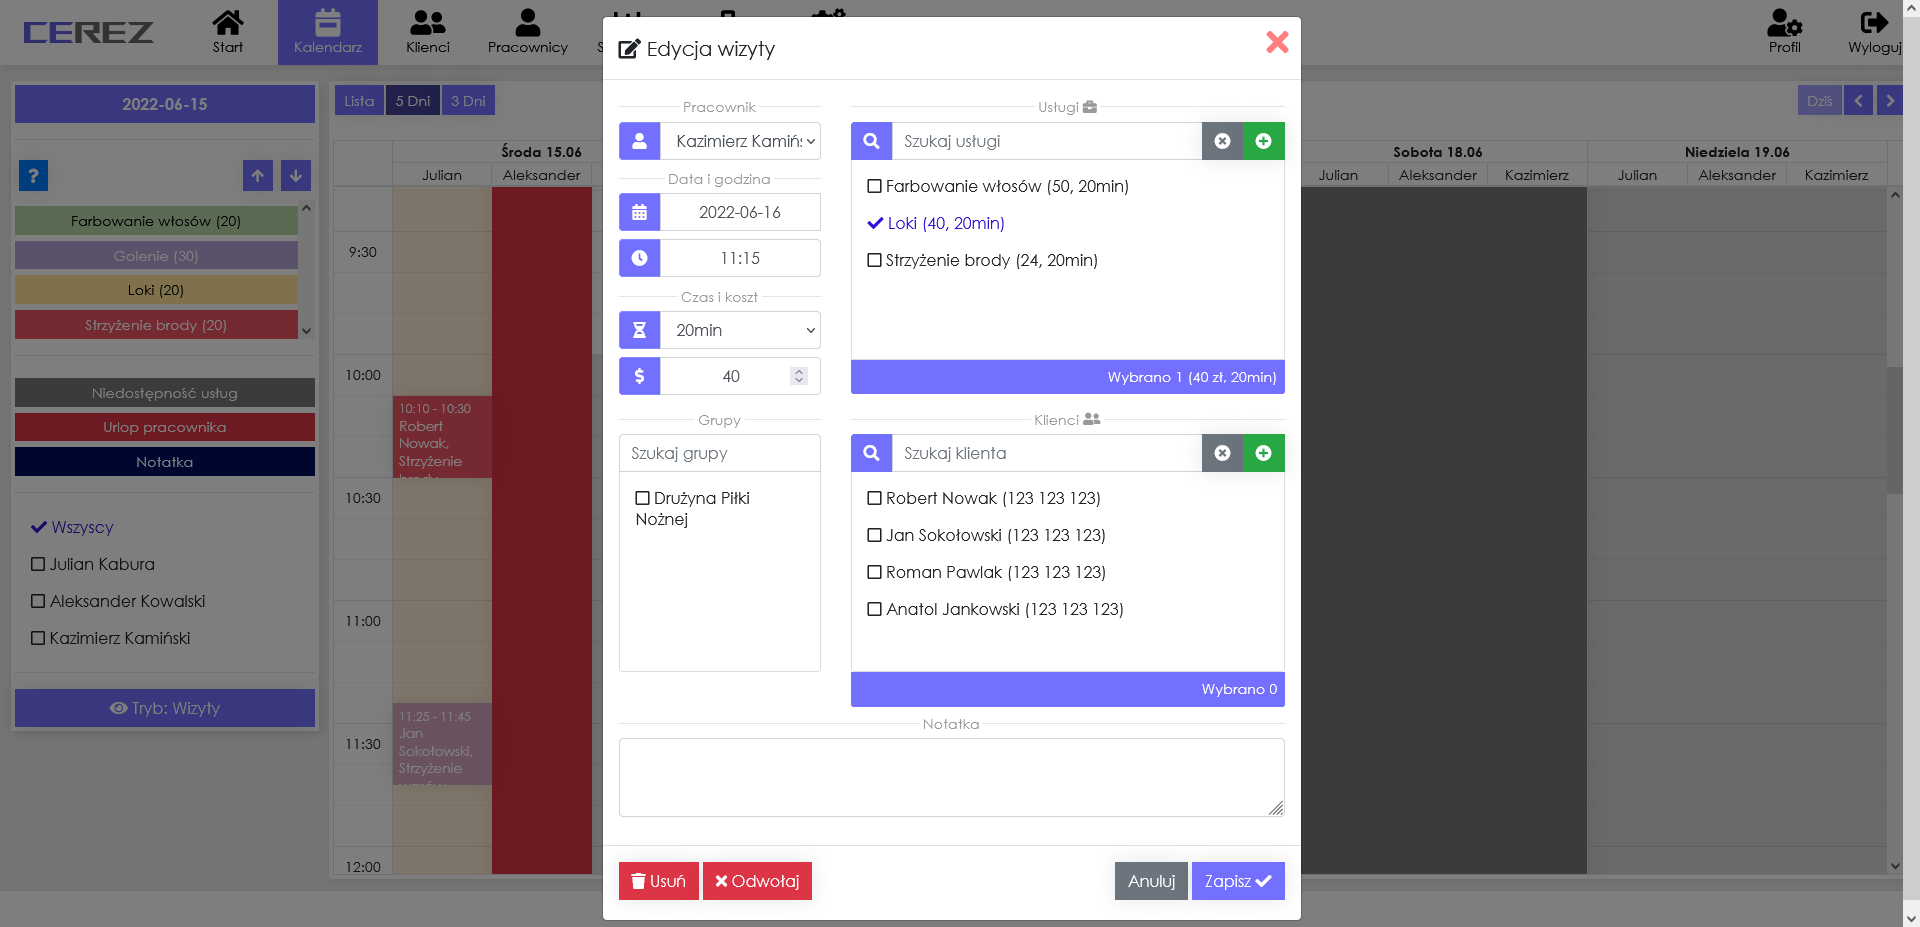Click the clock icon beside the time field
This screenshot has height=927, width=1920.
pos(639,258)
